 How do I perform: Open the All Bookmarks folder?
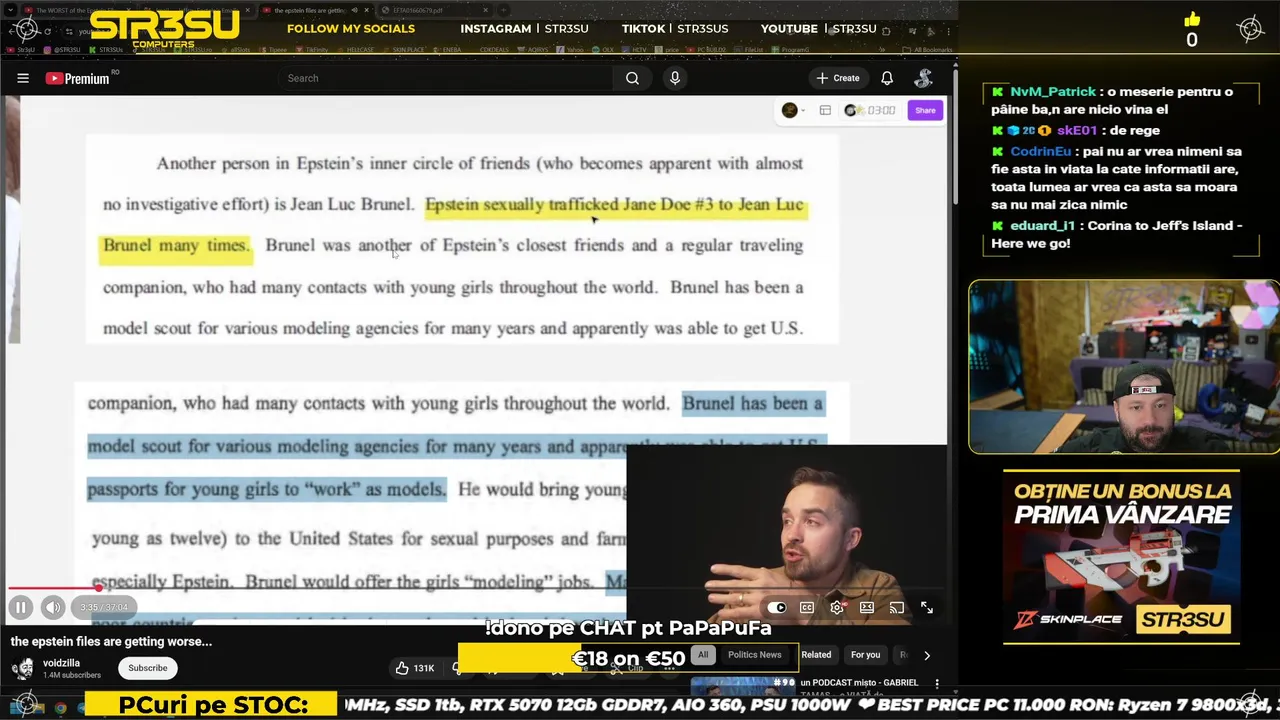pyautogui.click(x=927, y=50)
